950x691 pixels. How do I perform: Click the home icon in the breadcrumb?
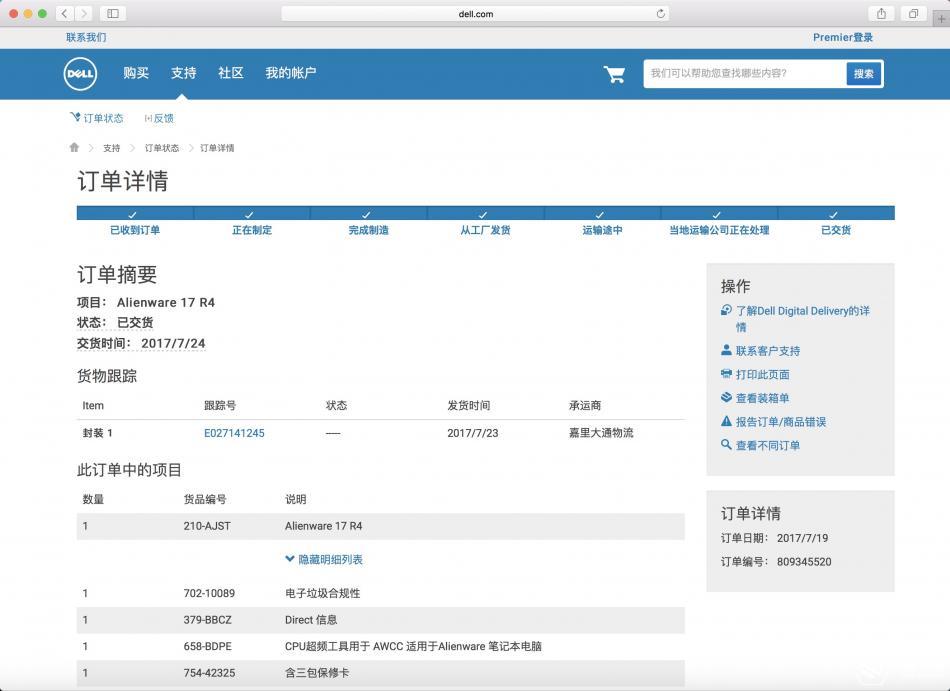(74, 147)
